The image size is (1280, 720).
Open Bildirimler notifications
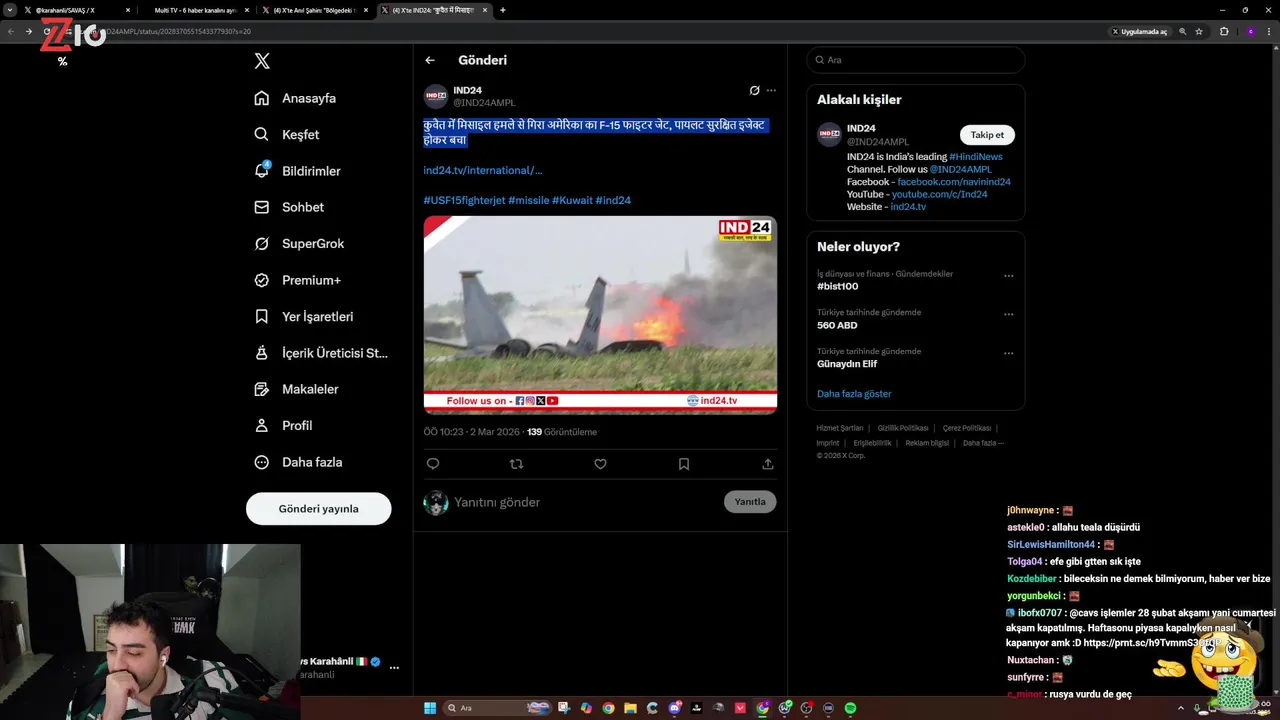pyautogui.click(x=297, y=171)
